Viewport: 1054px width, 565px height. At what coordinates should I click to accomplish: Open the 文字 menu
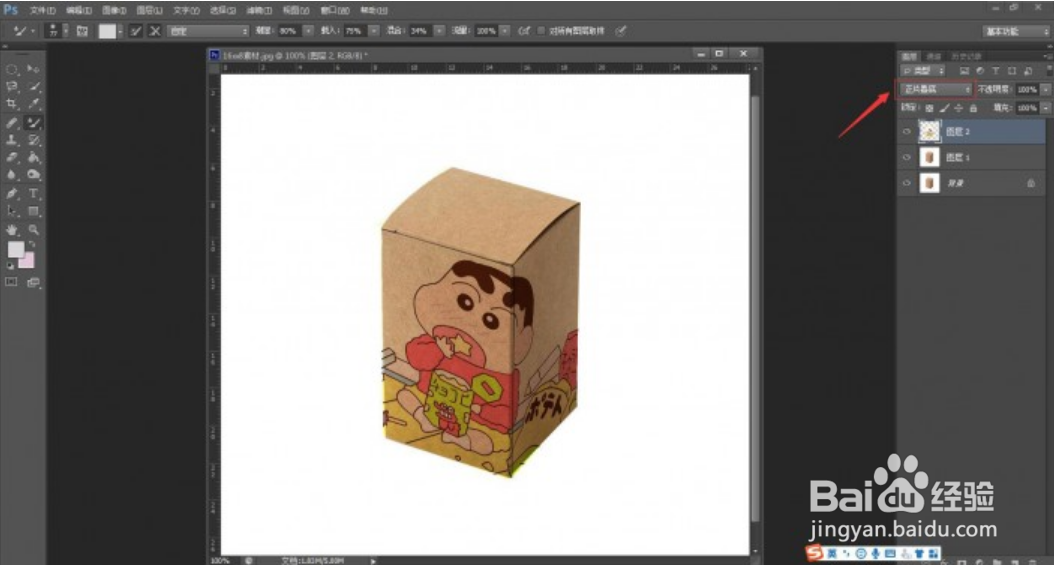point(186,10)
